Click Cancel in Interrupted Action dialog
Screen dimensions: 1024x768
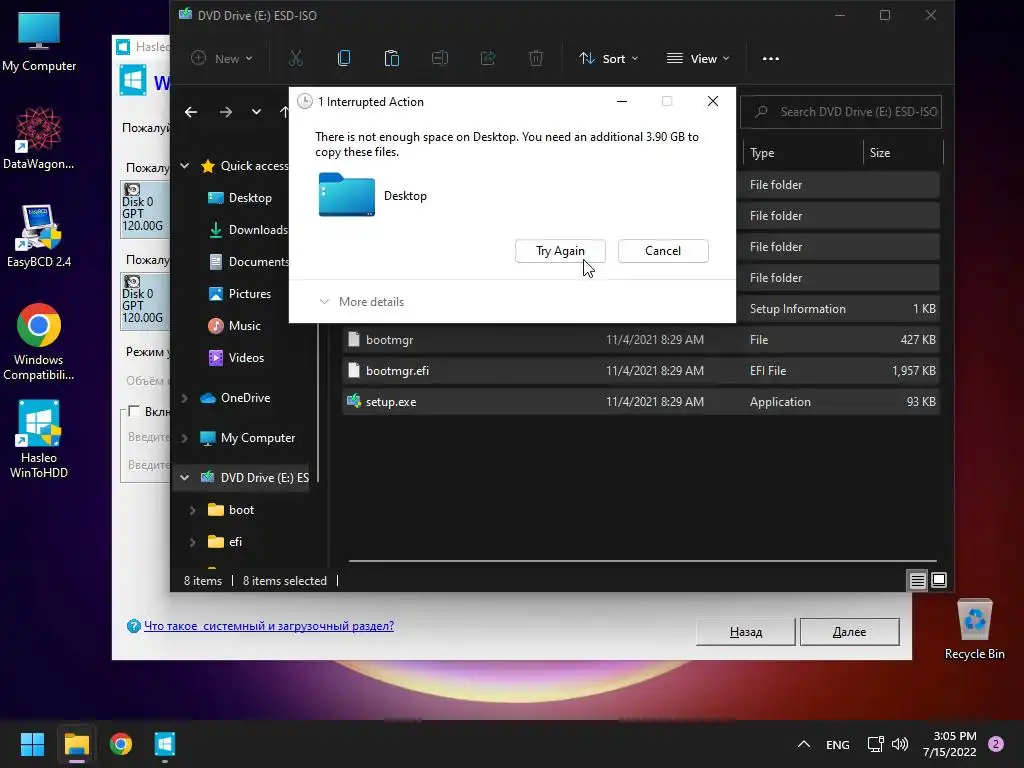(x=663, y=251)
